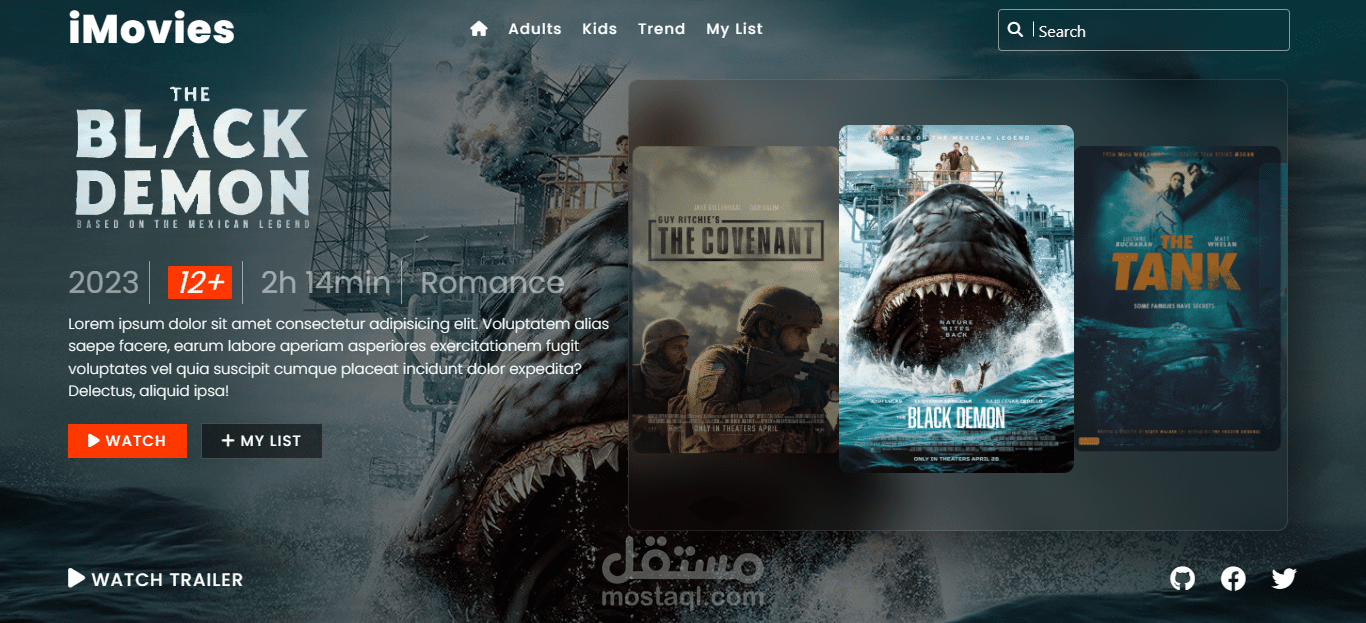
Task: Open the Adults menu item
Action: pos(535,29)
